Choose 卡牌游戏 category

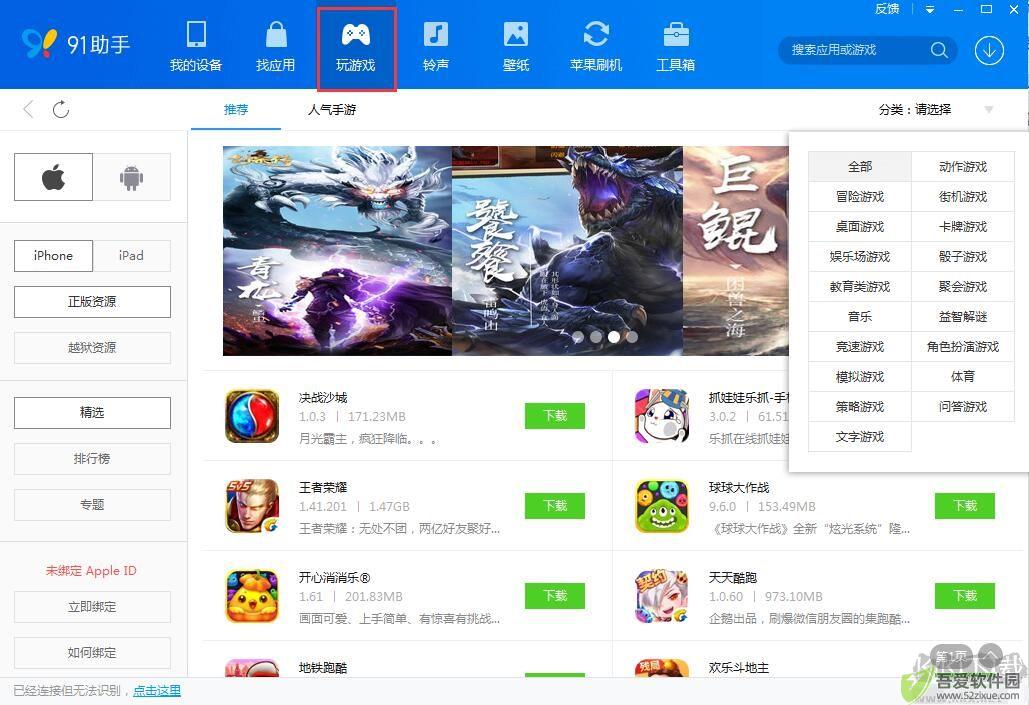tap(963, 226)
